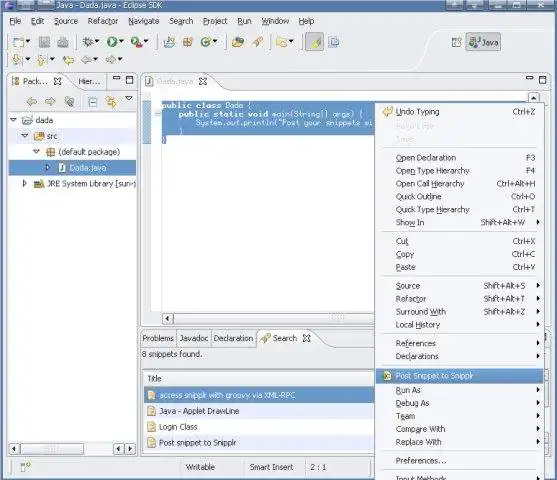Open the Window menu

coord(275,21)
